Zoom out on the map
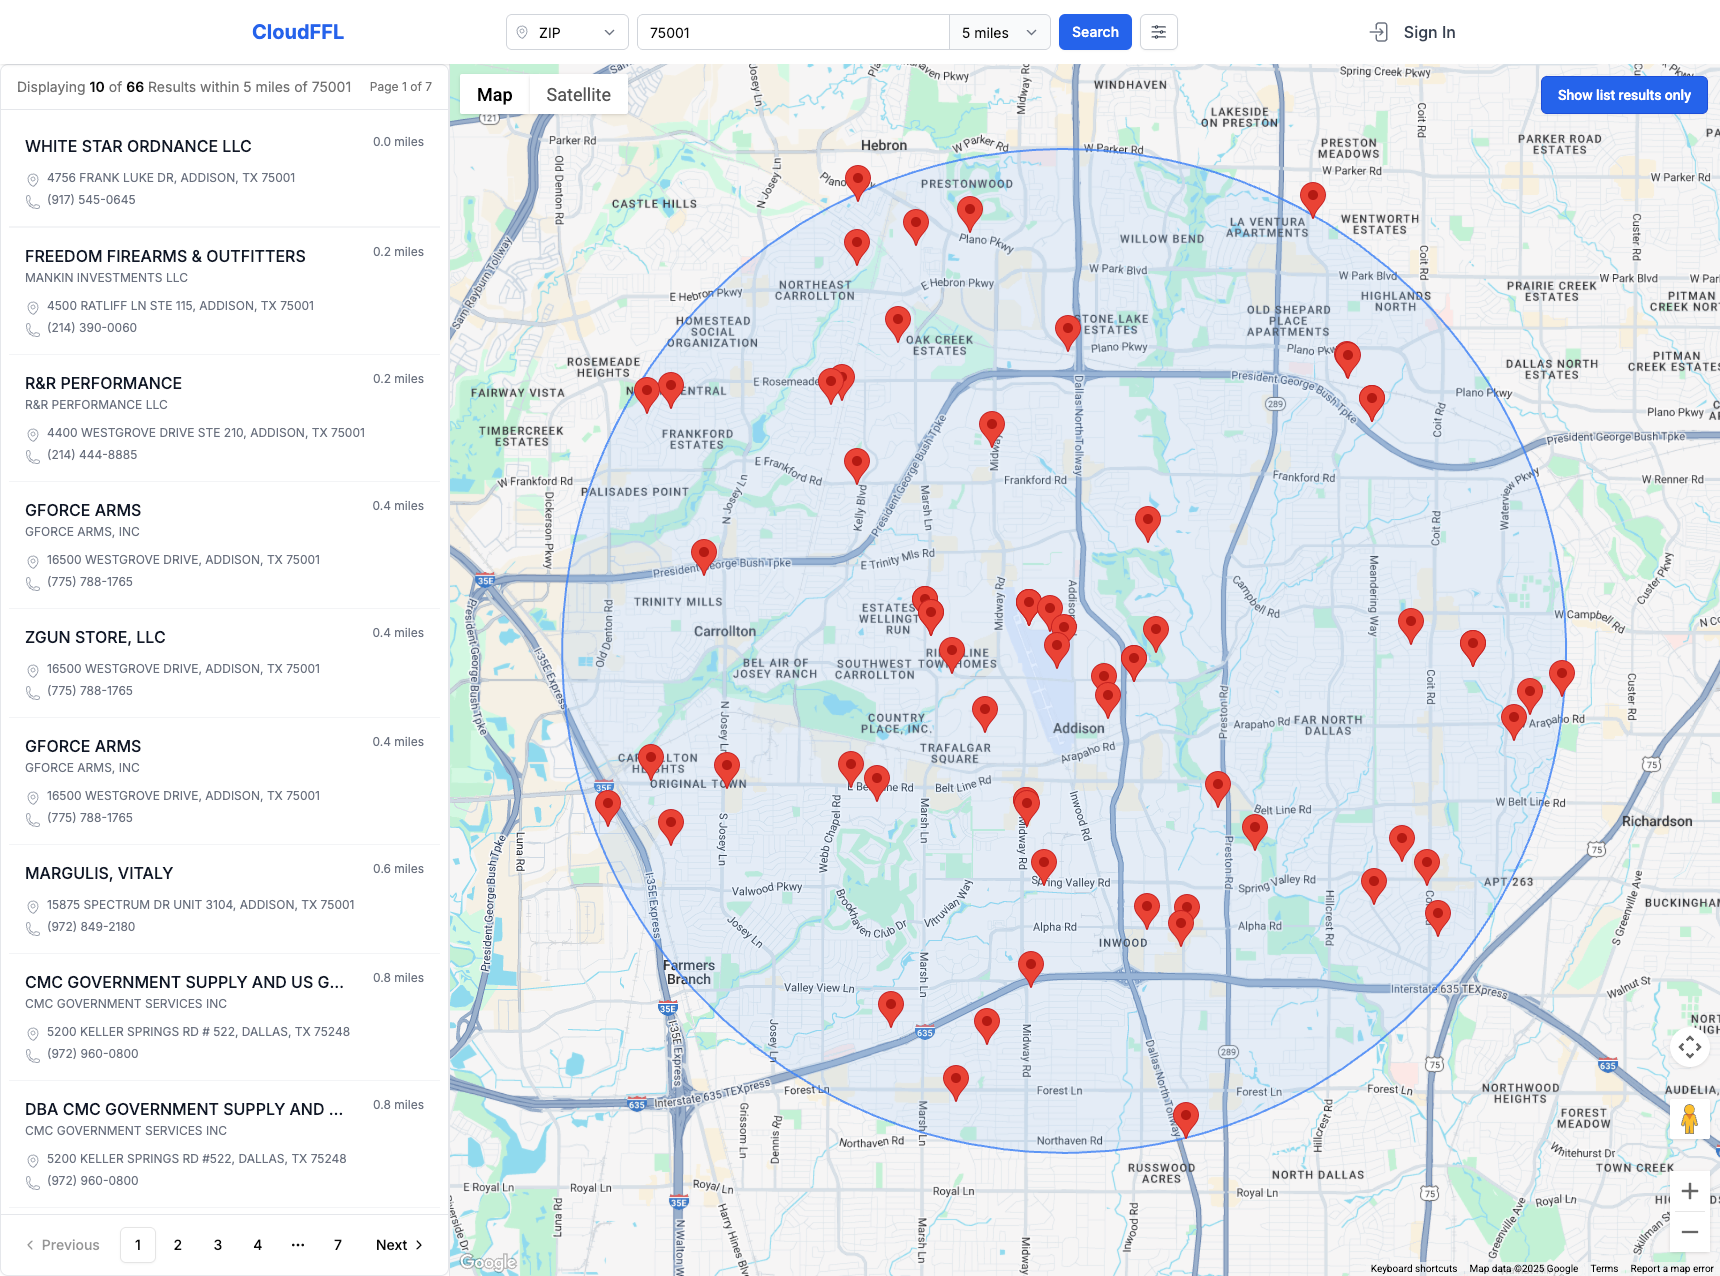Viewport: 1720px width, 1276px height. pos(1690,1232)
